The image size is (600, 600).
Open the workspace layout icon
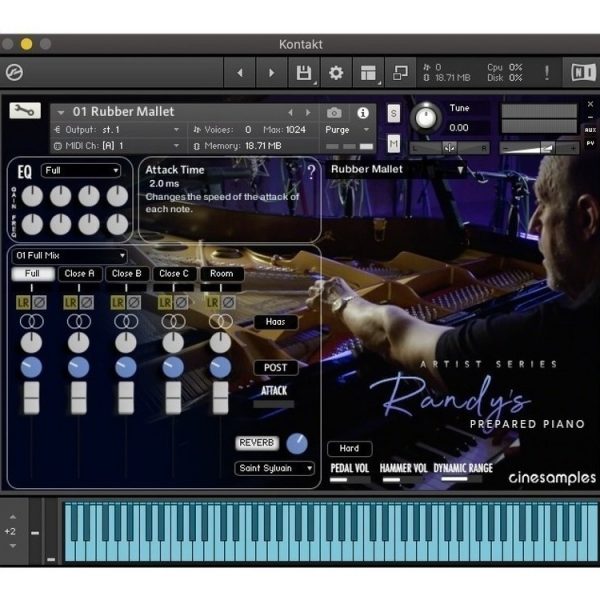[368, 73]
